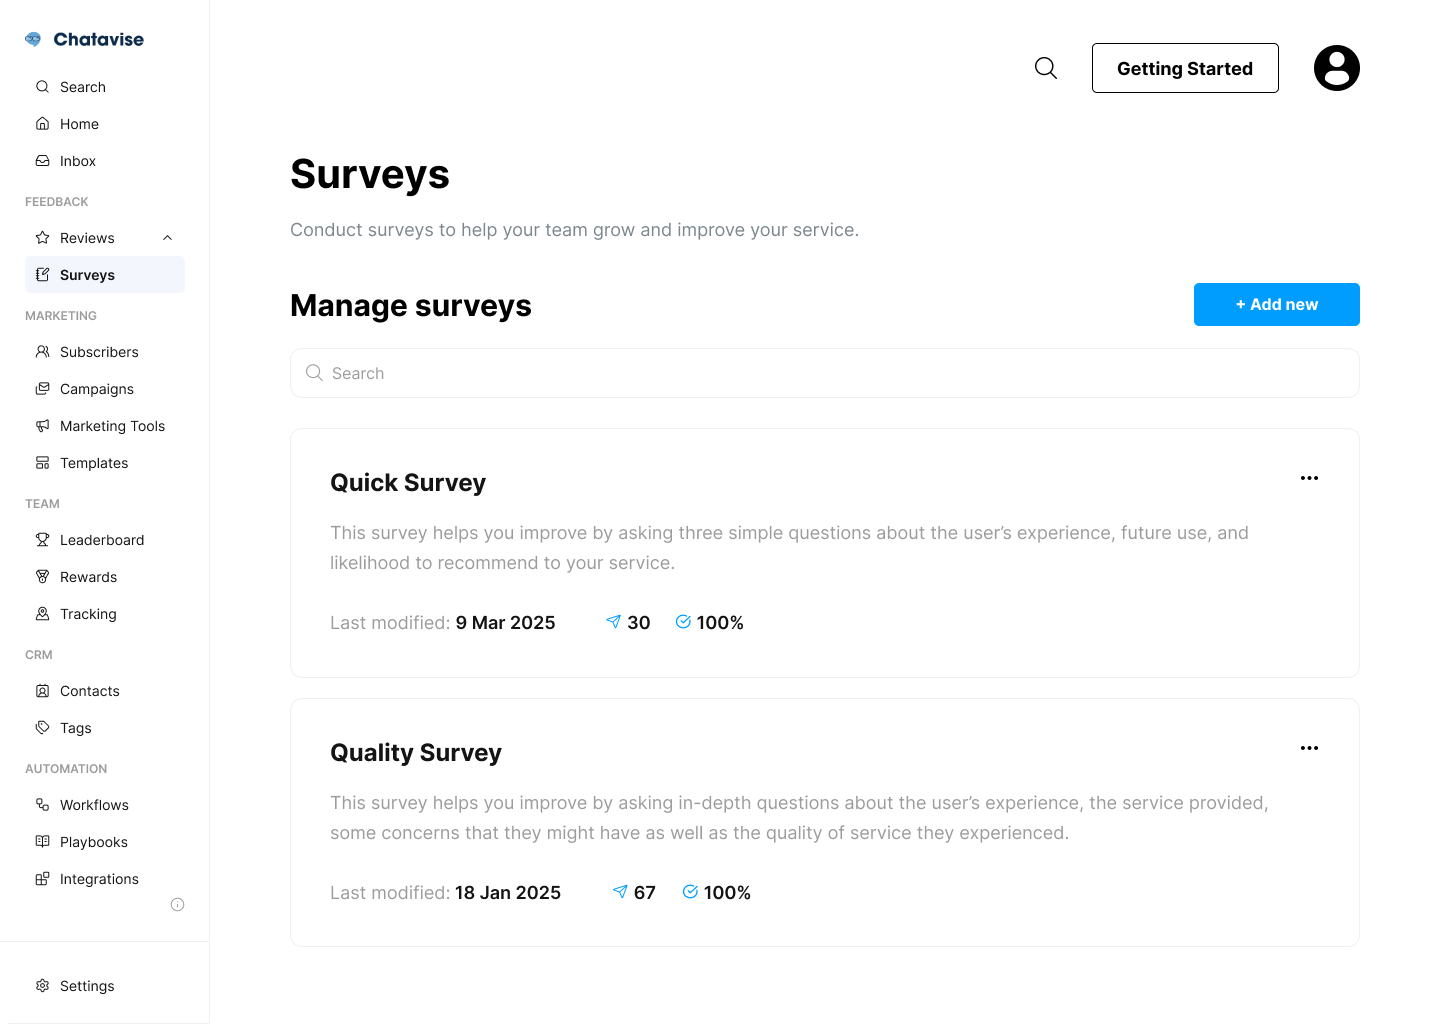Click the Manage surveys search field

tap(824, 373)
